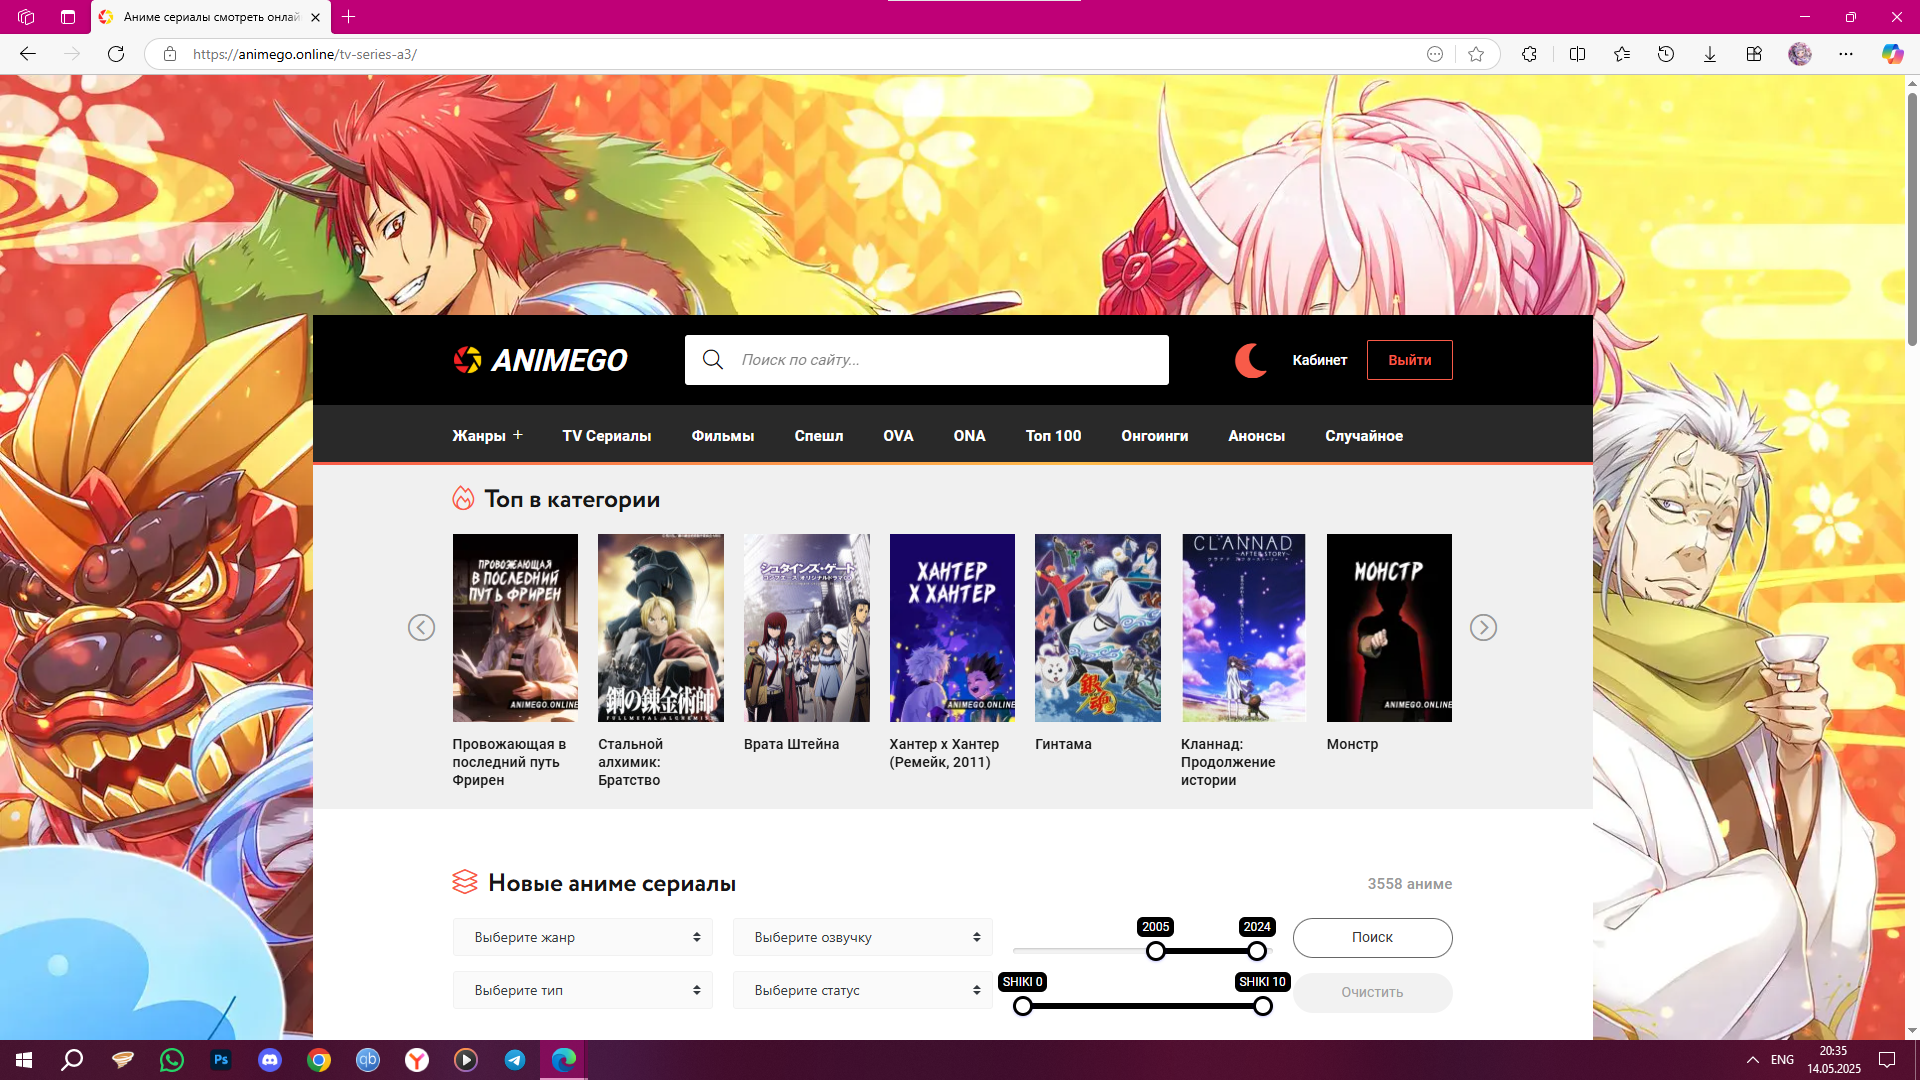Close the Аниме сериалы tab

[315, 17]
